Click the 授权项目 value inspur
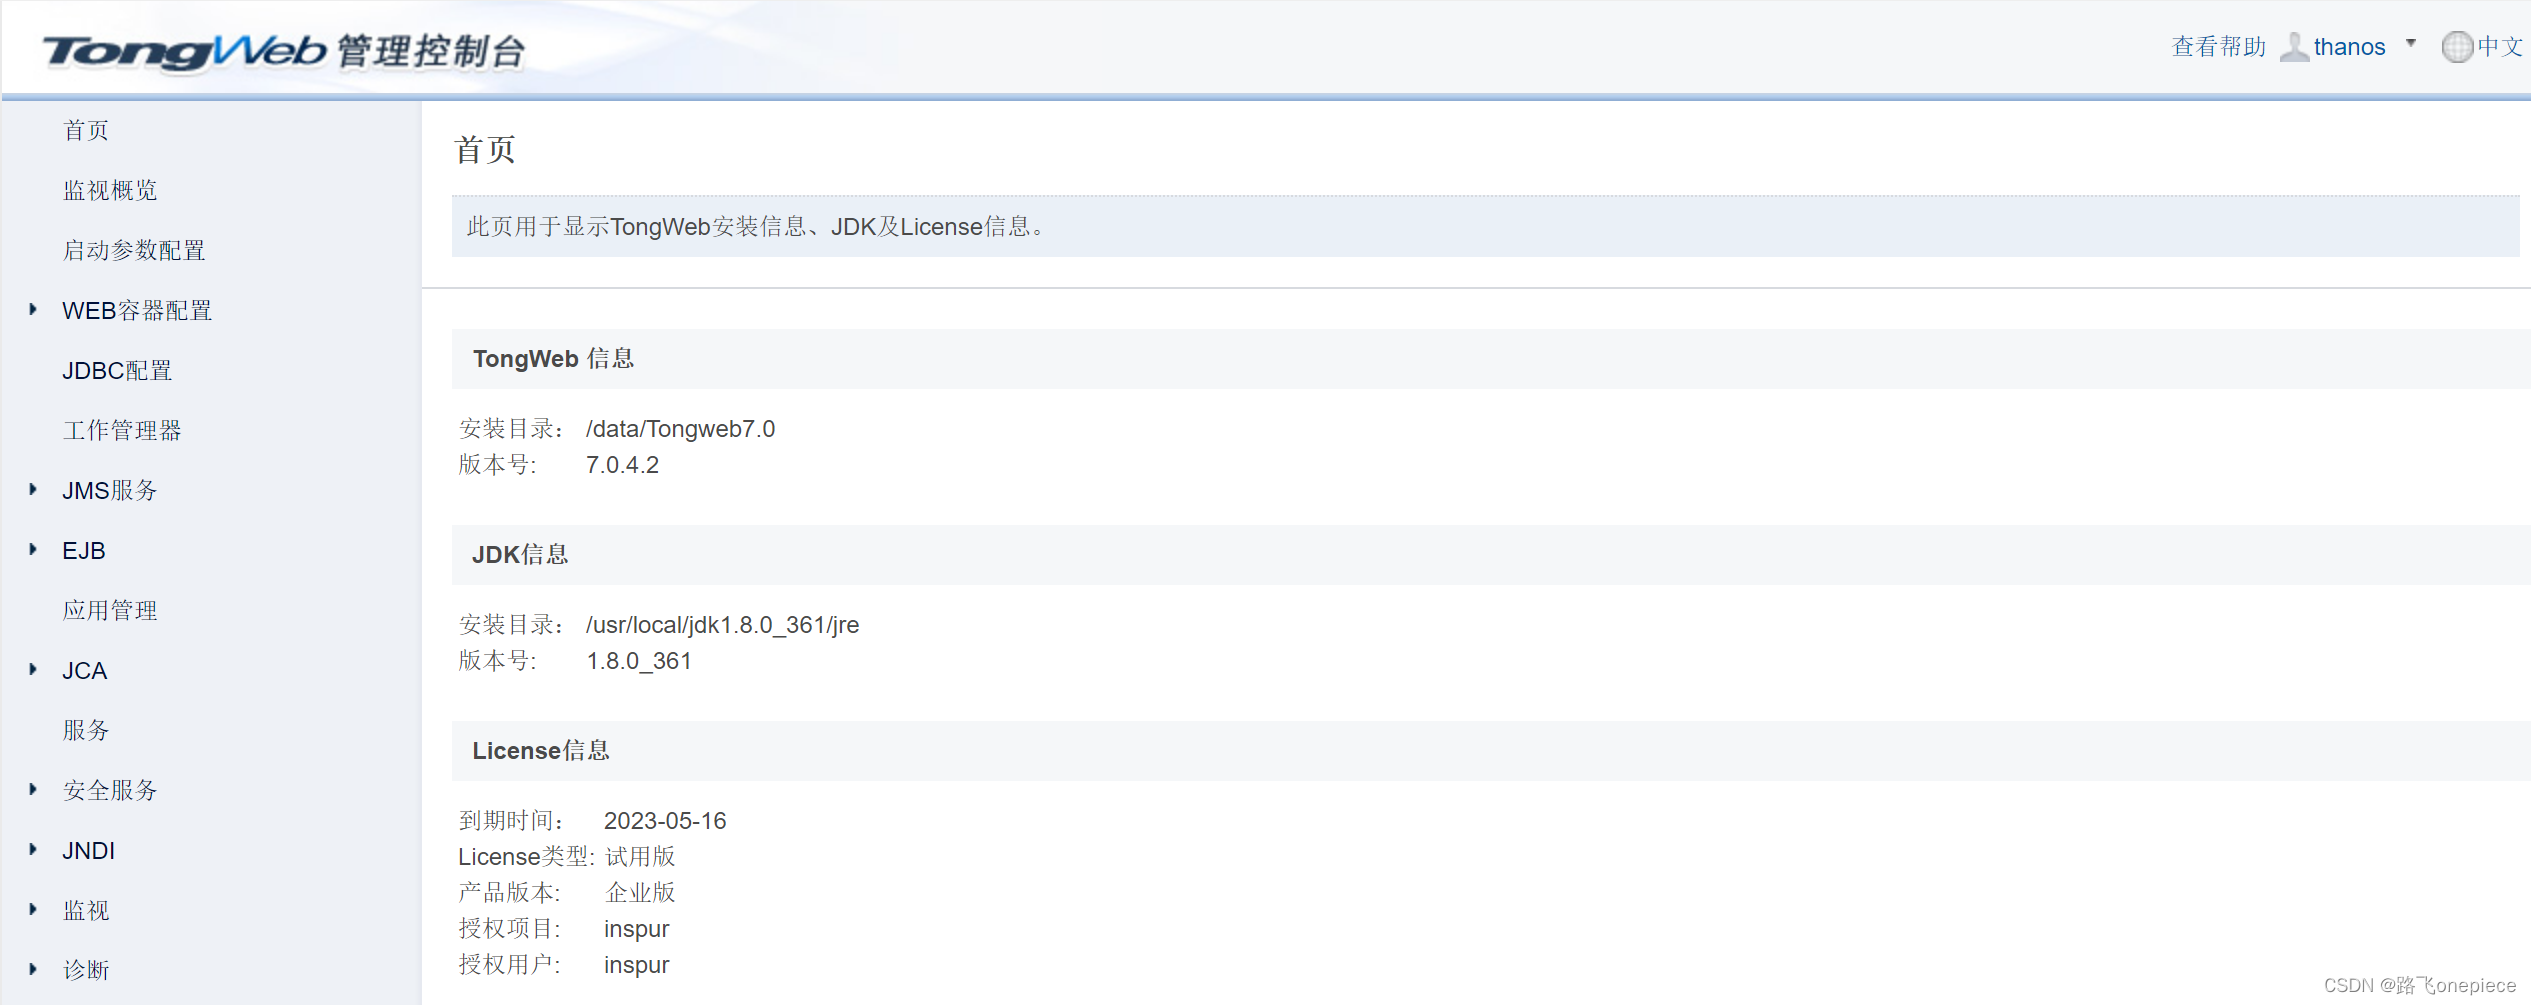This screenshot has width=2531, height=1005. coord(637,930)
